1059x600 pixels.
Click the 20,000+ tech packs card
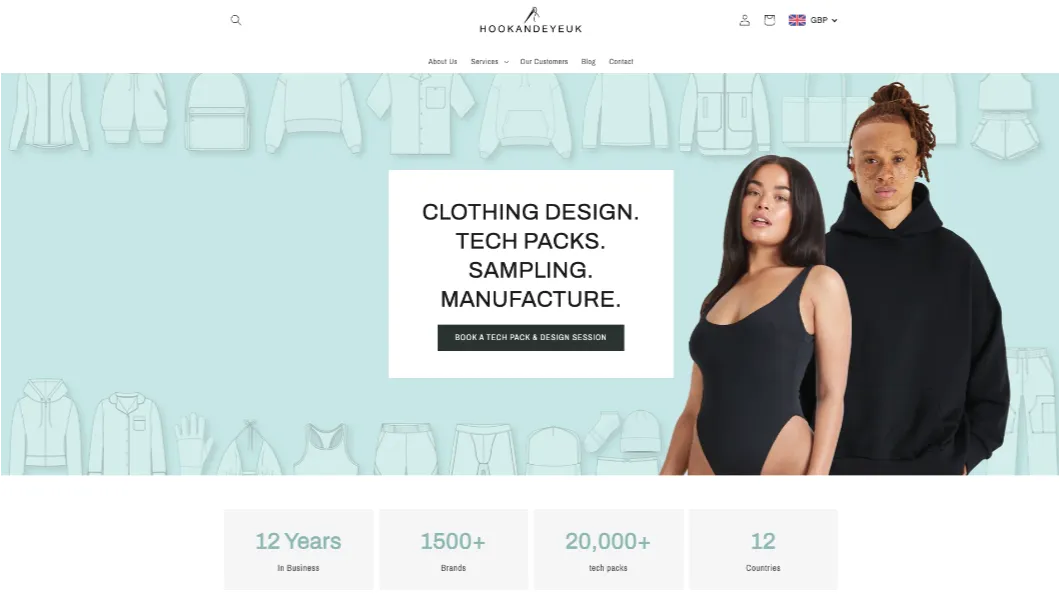(x=609, y=550)
